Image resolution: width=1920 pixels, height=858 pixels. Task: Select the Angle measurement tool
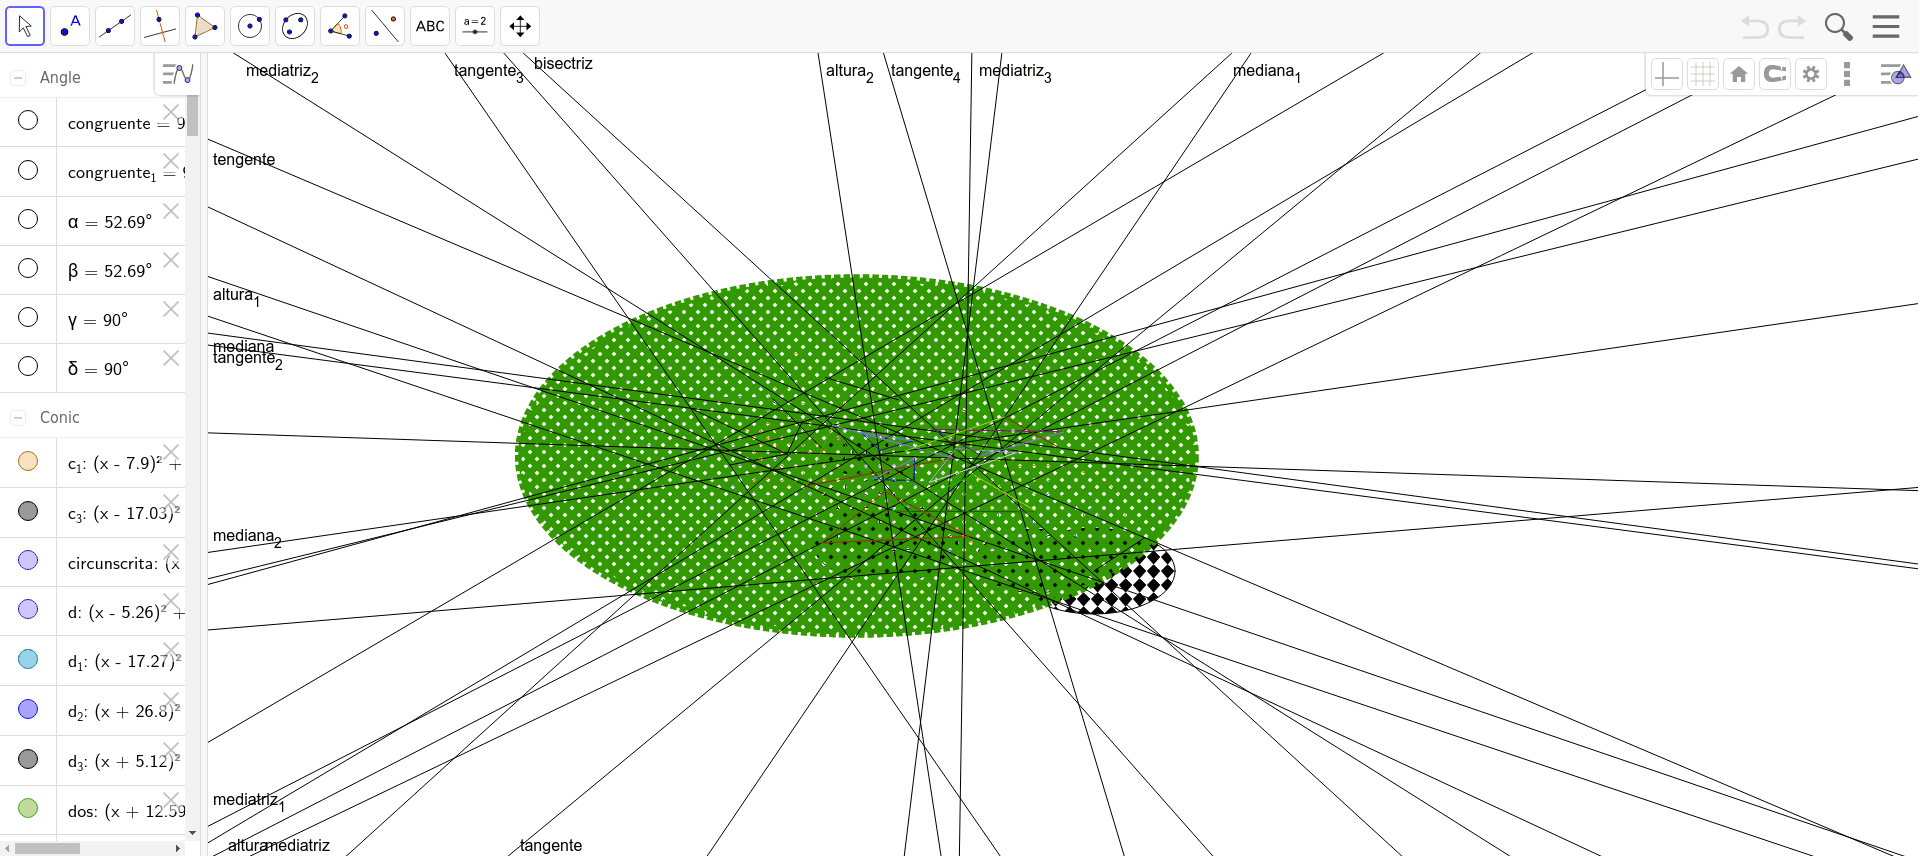(x=340, y=26)
